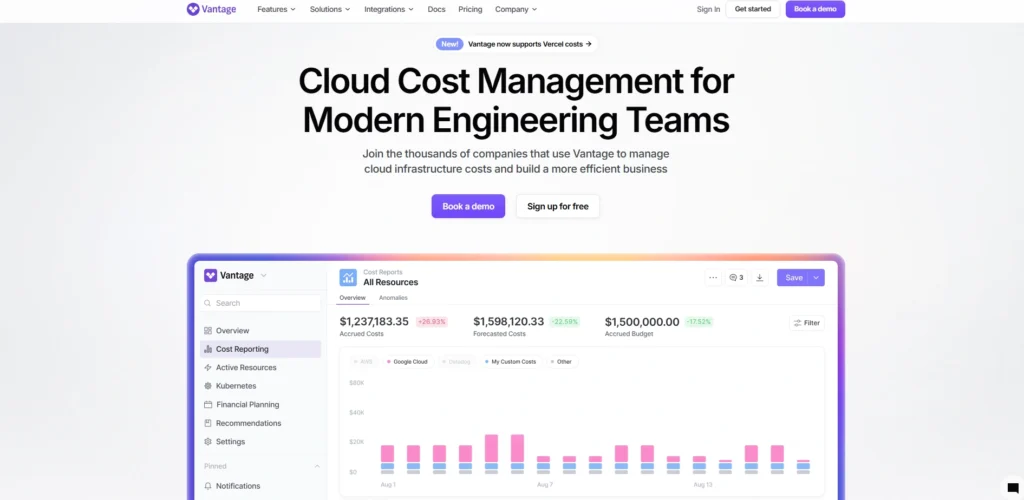
Task: Click the Filter button
Action: coord(807,323)
